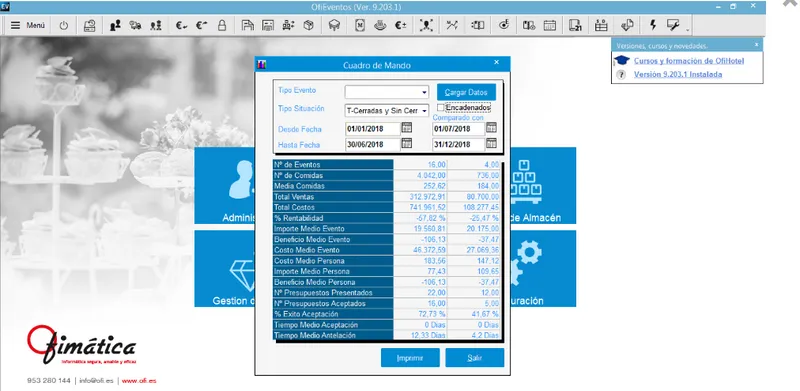Click the Hasta Fecha 30/06/2018 field
This screenshot has width=800, height=391.
(x=372, y=144)
